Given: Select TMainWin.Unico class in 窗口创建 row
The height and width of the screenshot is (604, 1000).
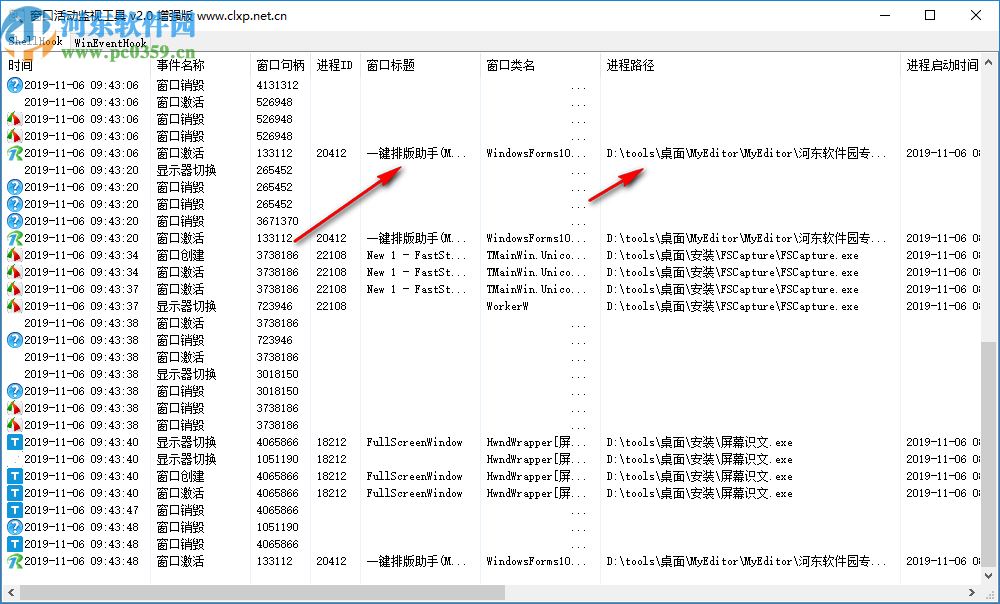Looking at the screenshot, I should tap(536, 255).
